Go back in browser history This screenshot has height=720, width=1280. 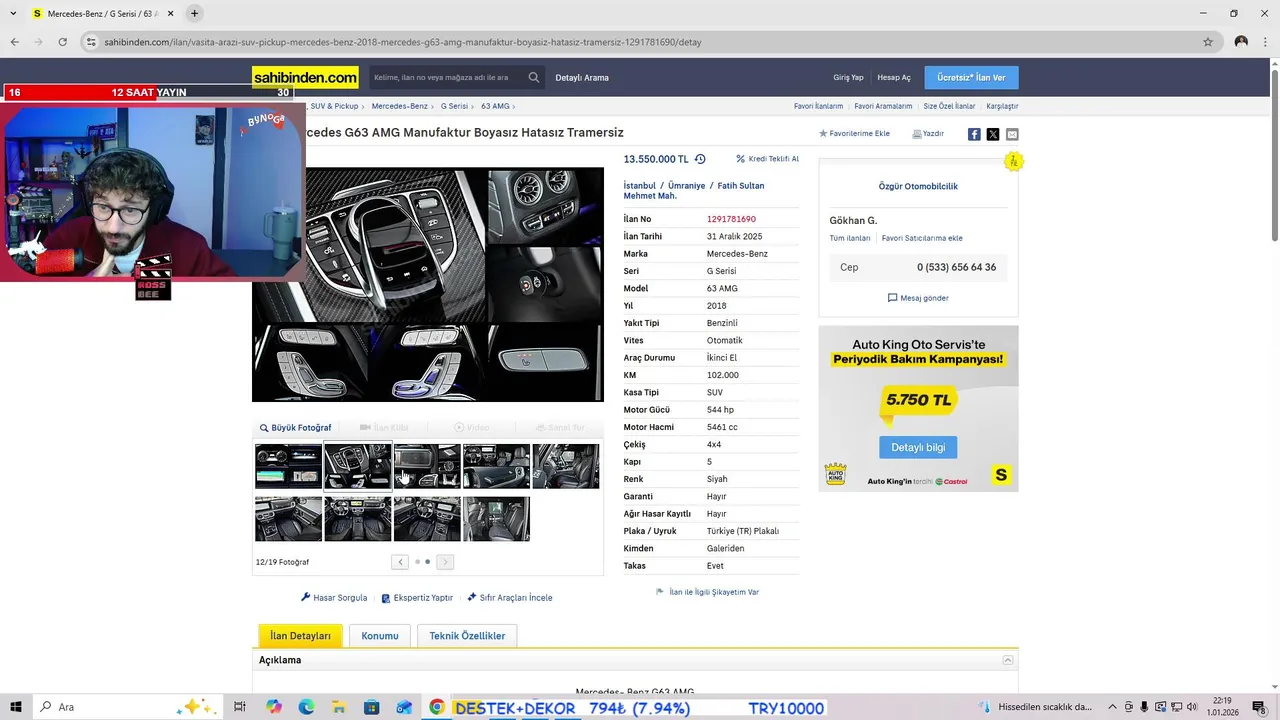14,42
